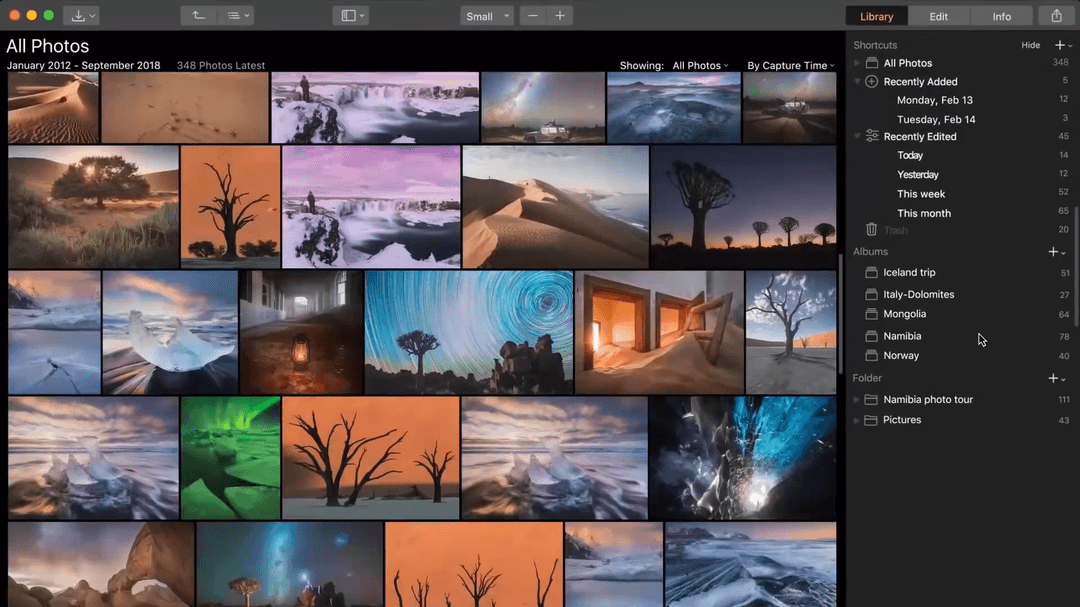The height and width of the screenshot is (607, 1080).
Task: Expand the All Photos disclosure triangle
Action: (856, 62)
